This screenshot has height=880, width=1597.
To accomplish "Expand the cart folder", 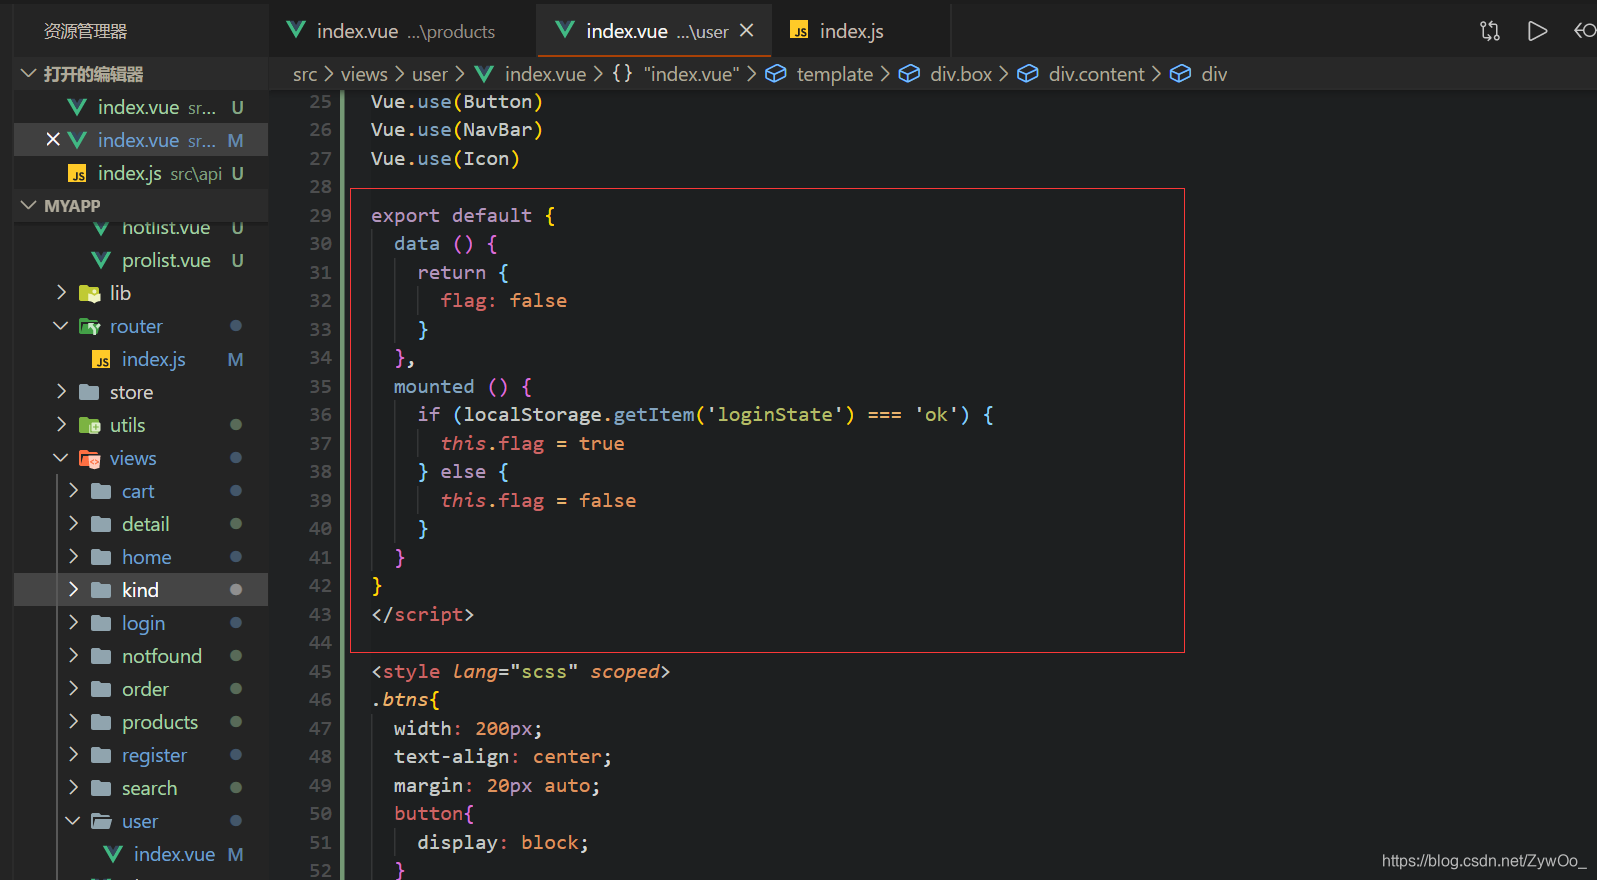I will point(74,491).
